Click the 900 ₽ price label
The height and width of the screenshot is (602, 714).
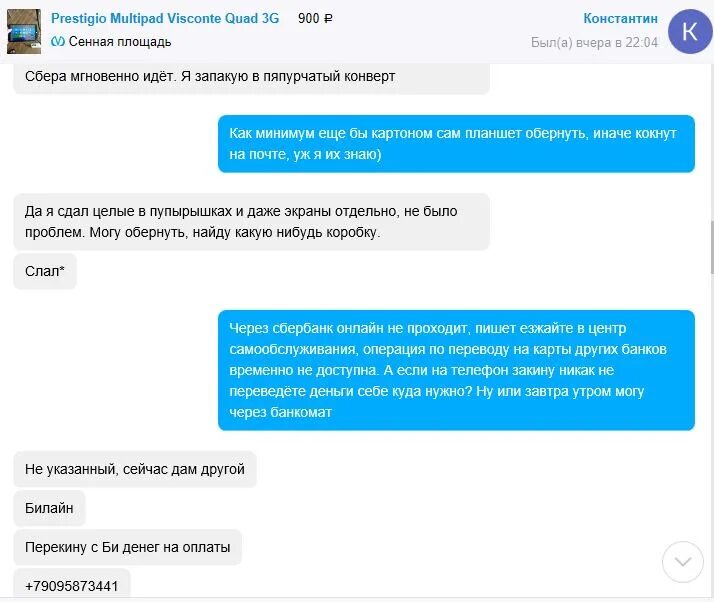click(x=315, y=19)
